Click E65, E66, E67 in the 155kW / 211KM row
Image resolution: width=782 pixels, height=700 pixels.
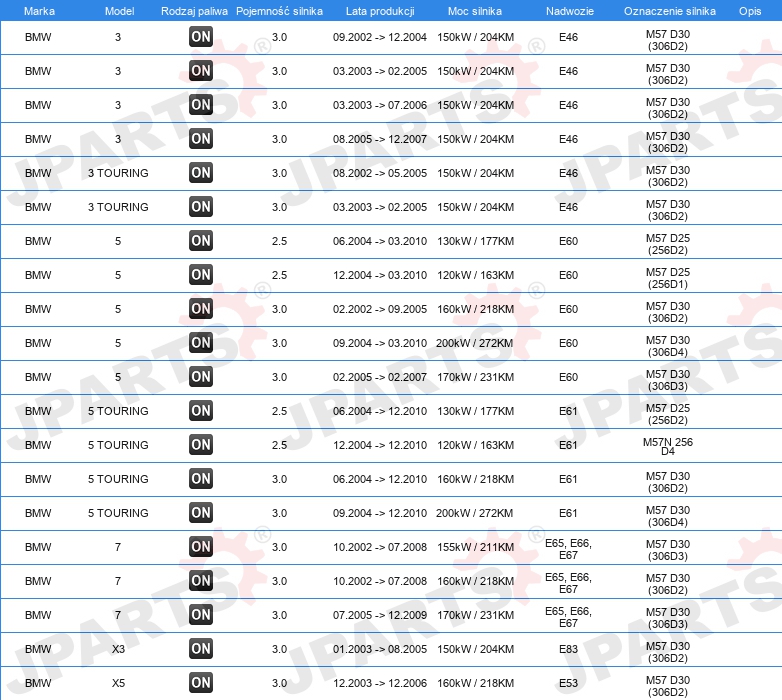569,549
